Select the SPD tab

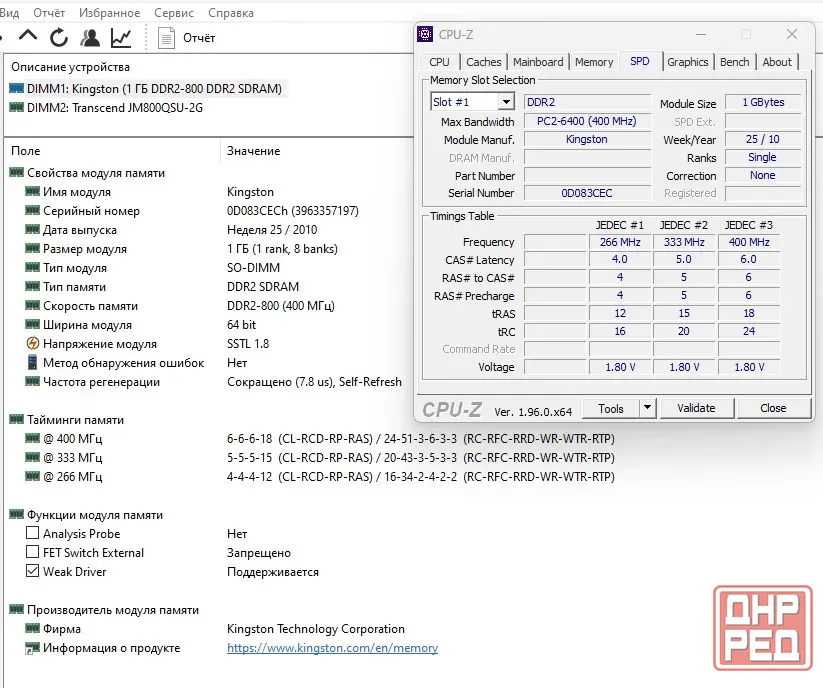(x=640, y=61)
